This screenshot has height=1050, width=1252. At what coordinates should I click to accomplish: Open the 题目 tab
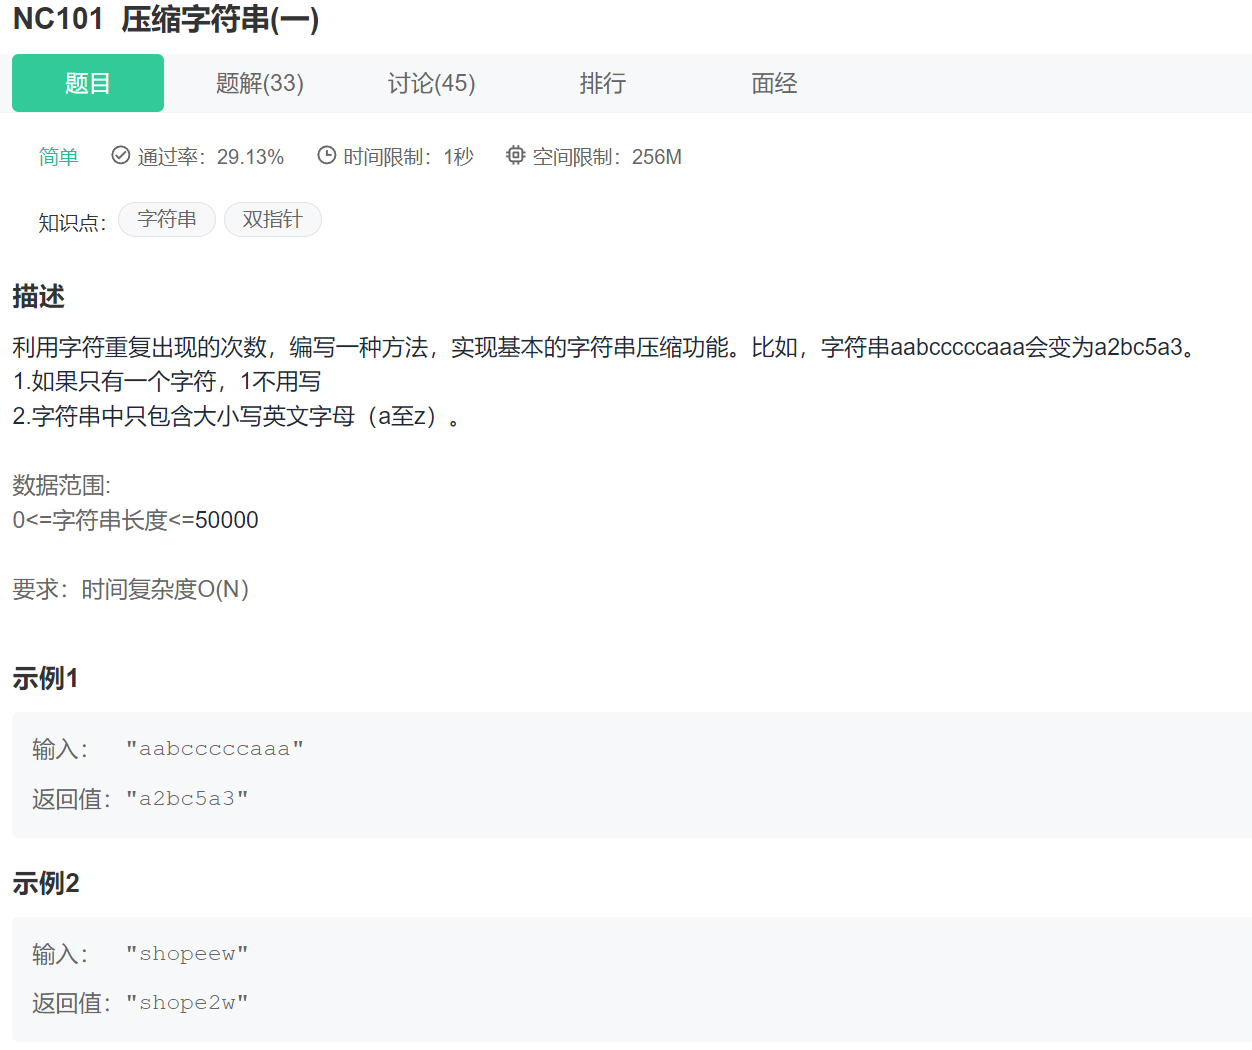[88, 83]
